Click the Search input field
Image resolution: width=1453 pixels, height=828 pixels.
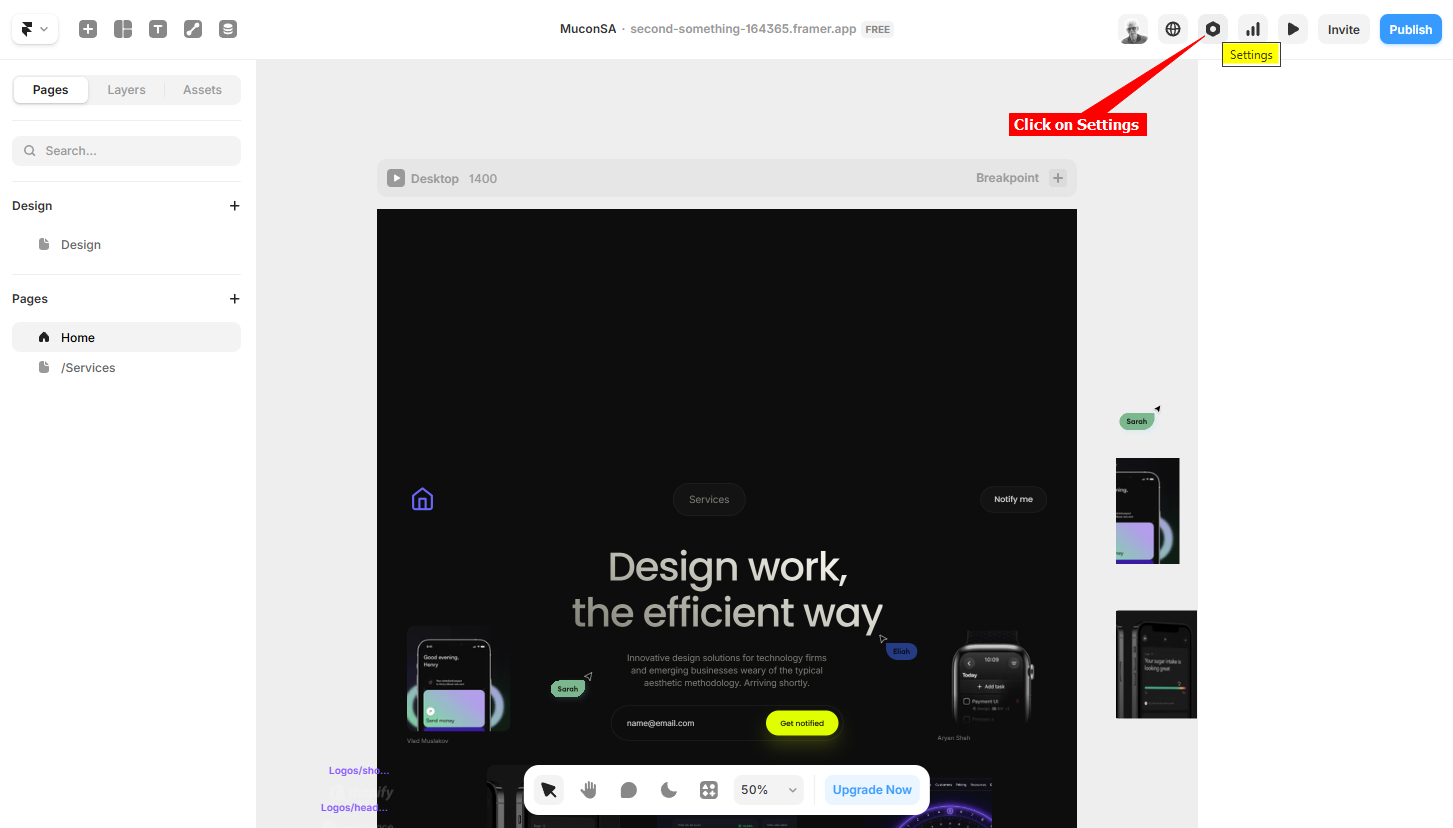(126, 151)
